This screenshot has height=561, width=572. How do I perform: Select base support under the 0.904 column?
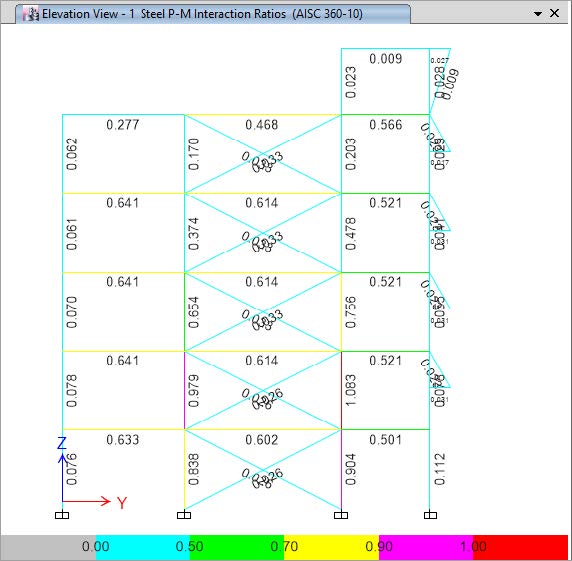pyautogui.click(x=341, y=515)
